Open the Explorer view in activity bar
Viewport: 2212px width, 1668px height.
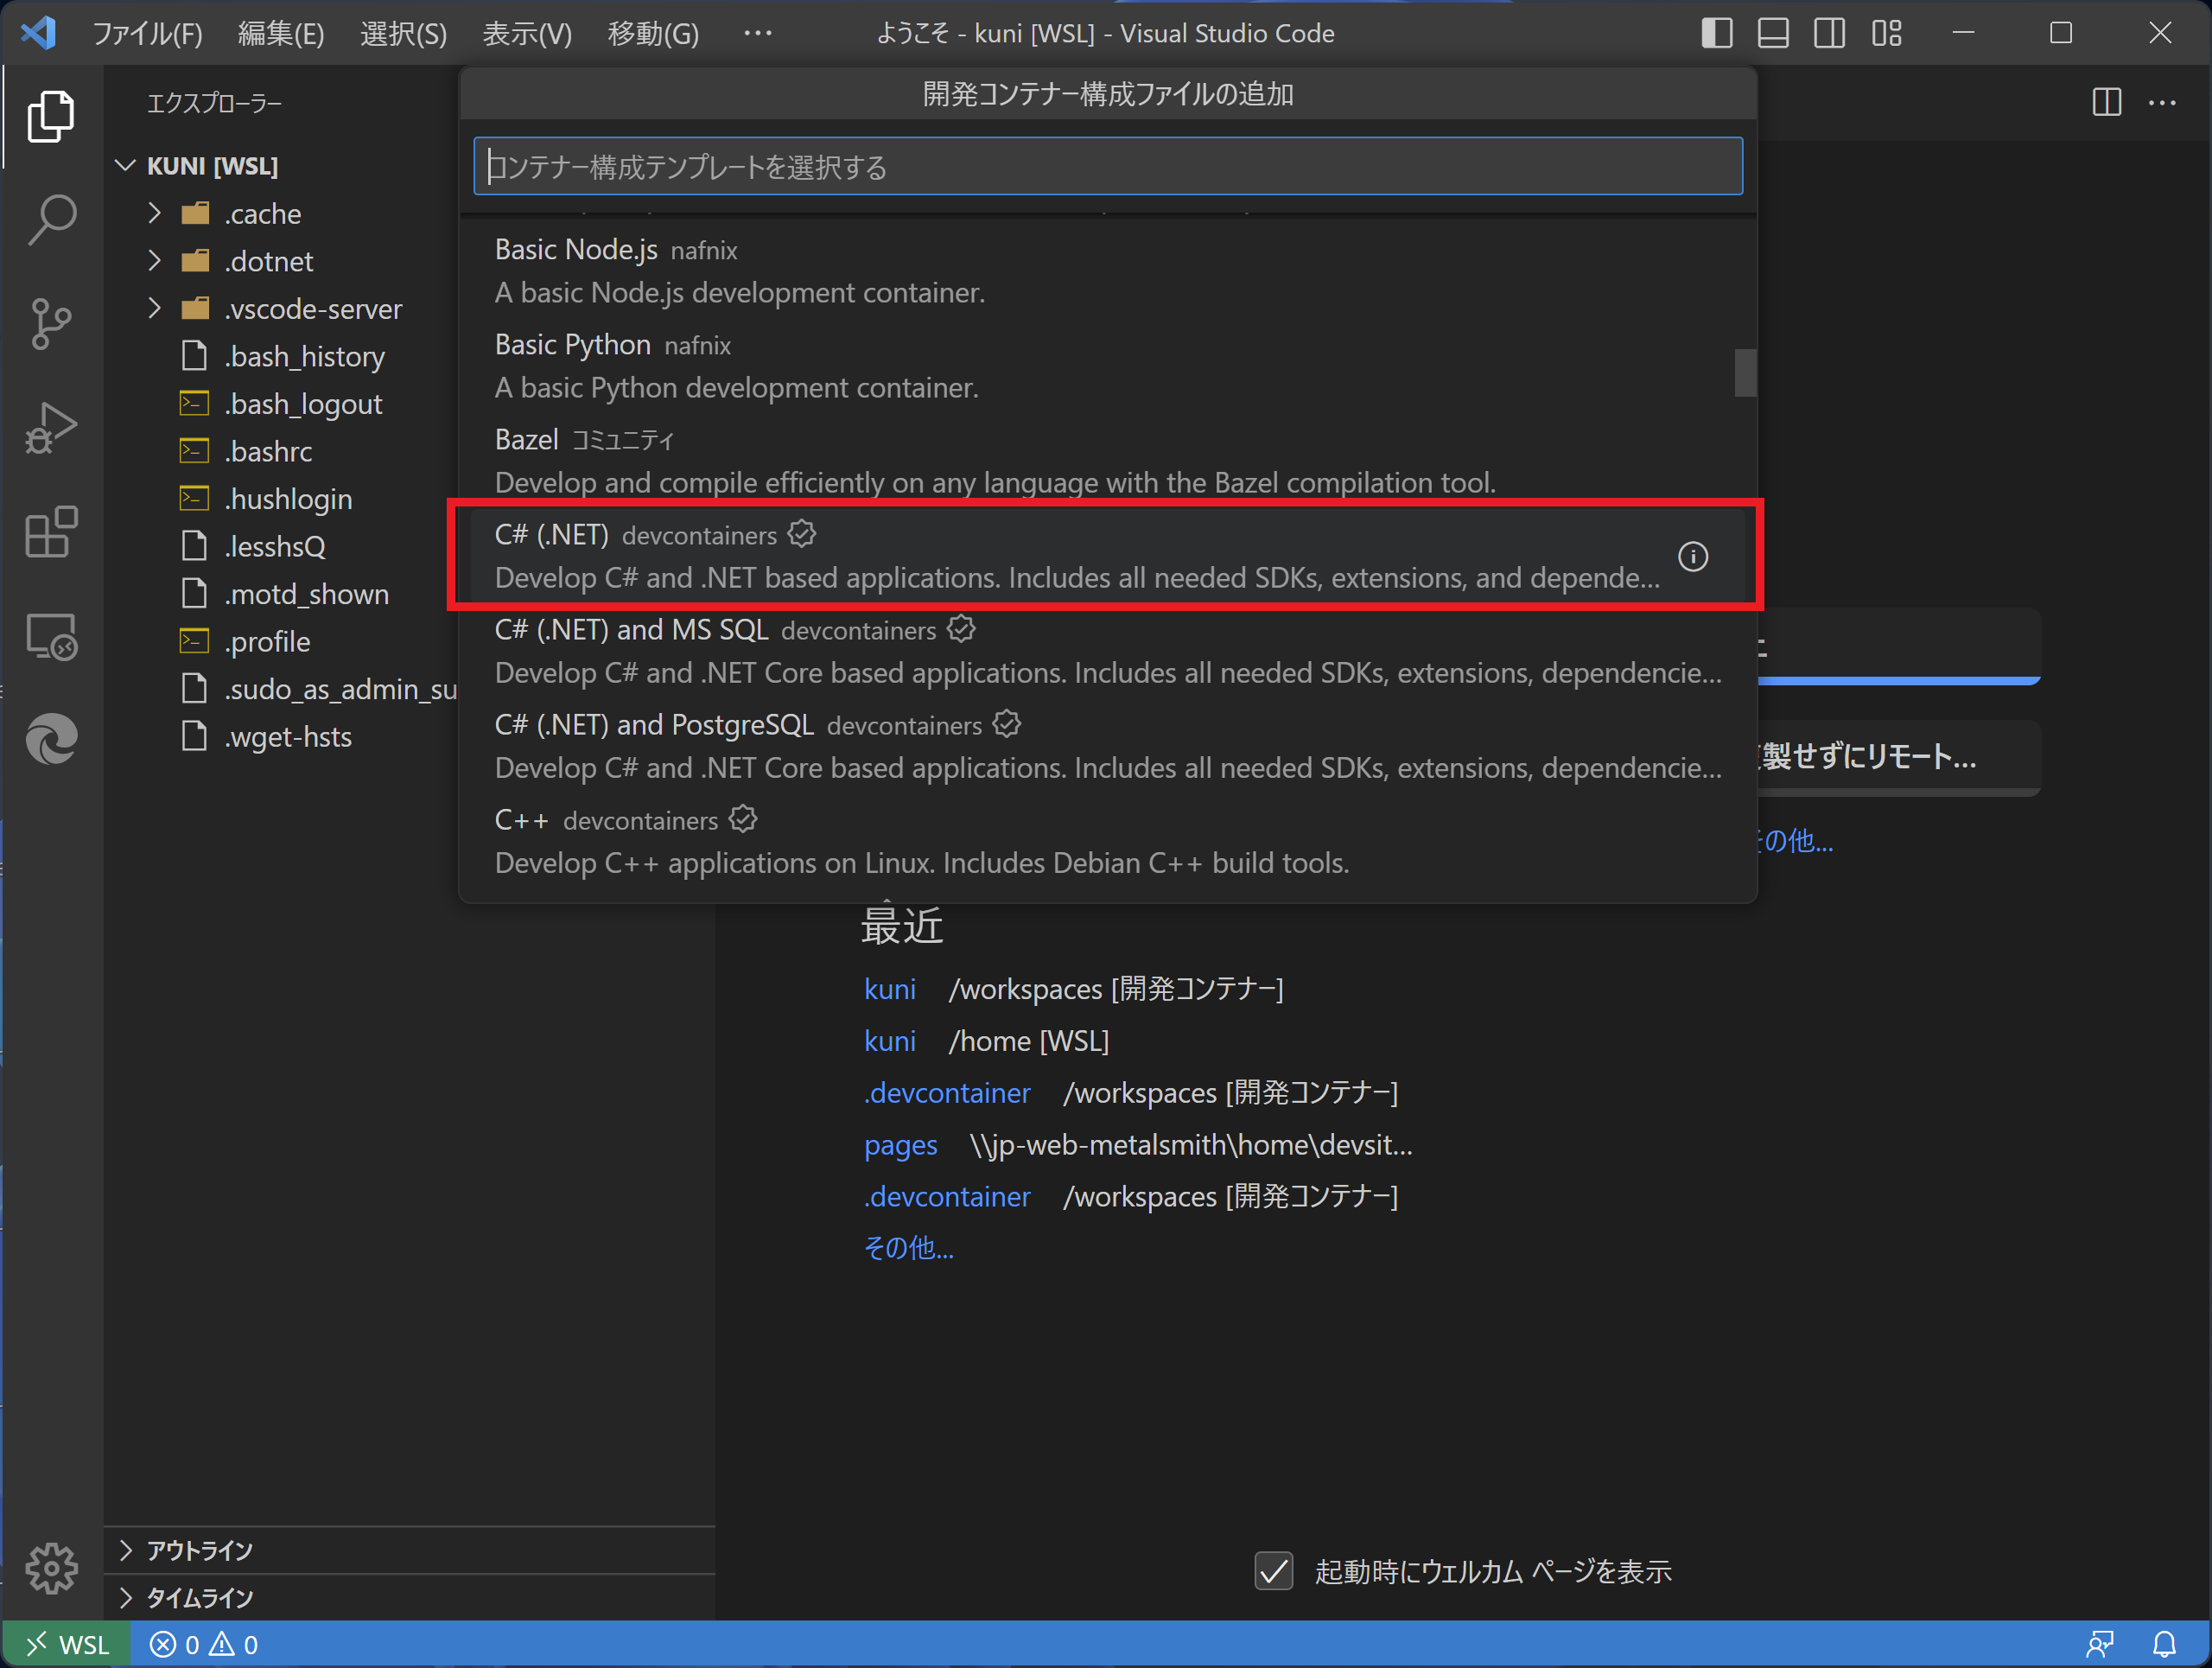[x=51, y=116]
